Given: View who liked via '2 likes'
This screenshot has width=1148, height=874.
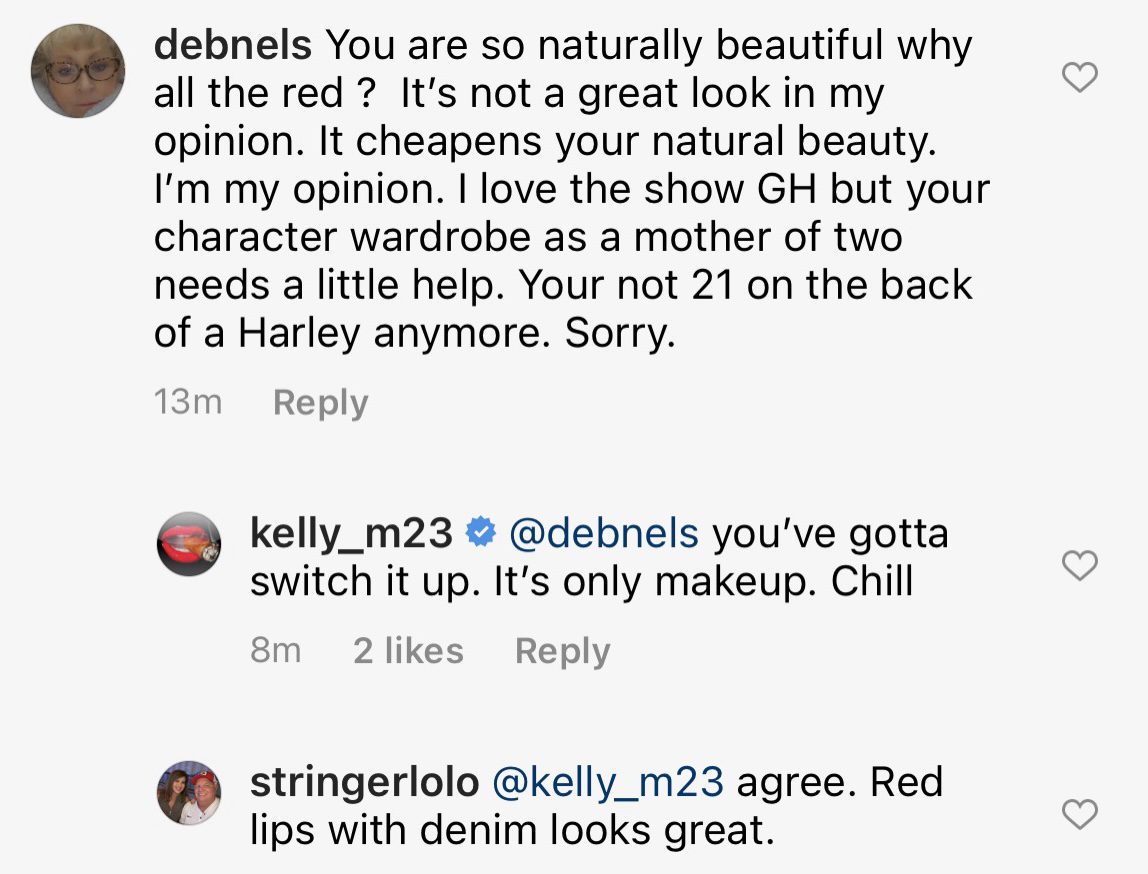Looking at the screenshot, I should point(408,651).
